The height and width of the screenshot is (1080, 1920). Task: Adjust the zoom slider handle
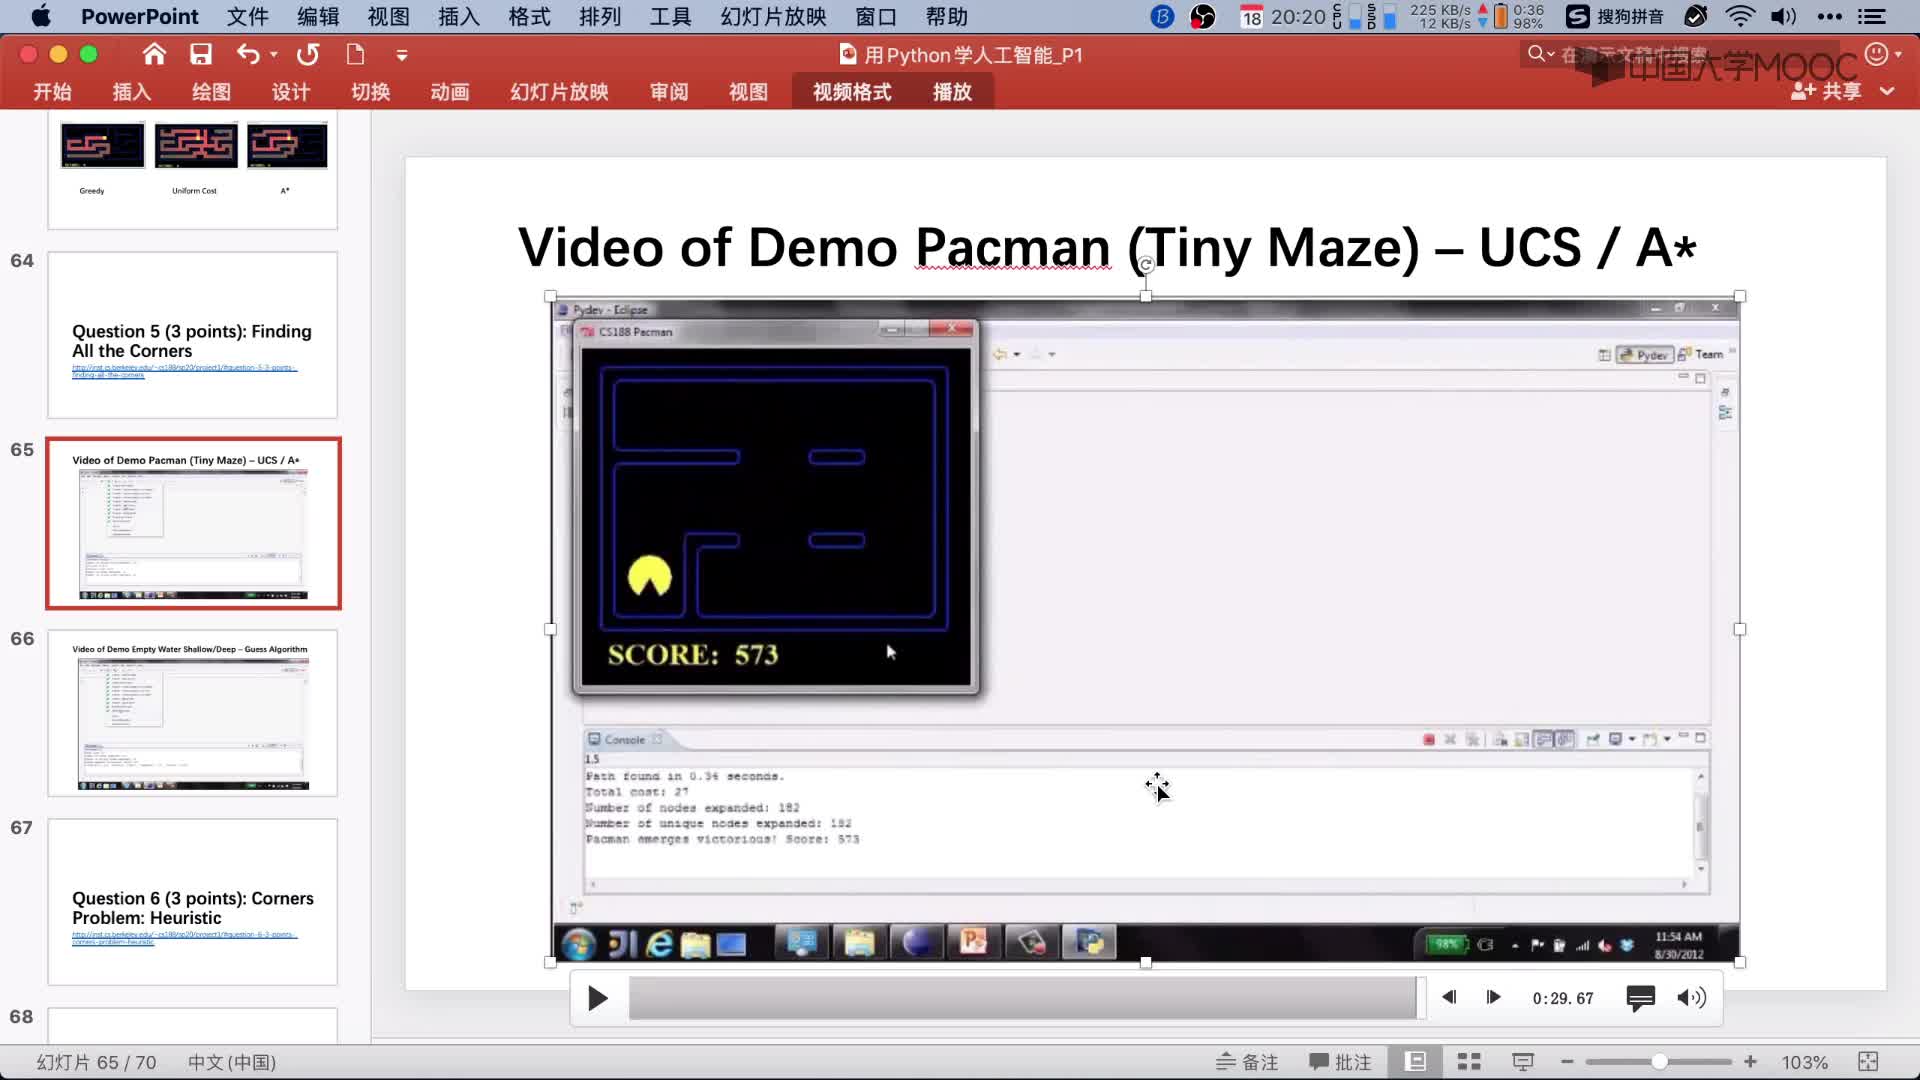coord(1659,1062)
